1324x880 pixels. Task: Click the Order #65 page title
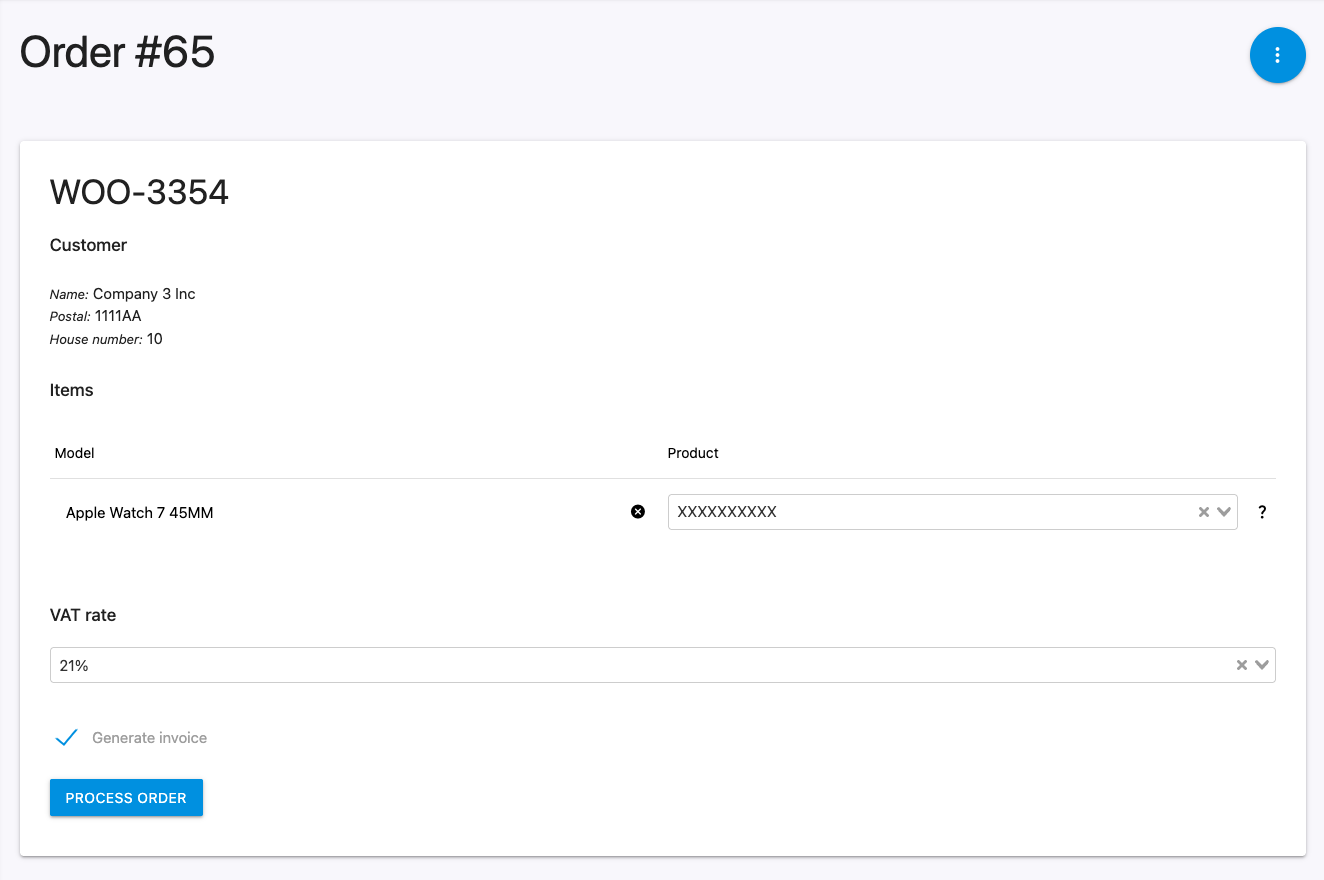tap(118, 52)
